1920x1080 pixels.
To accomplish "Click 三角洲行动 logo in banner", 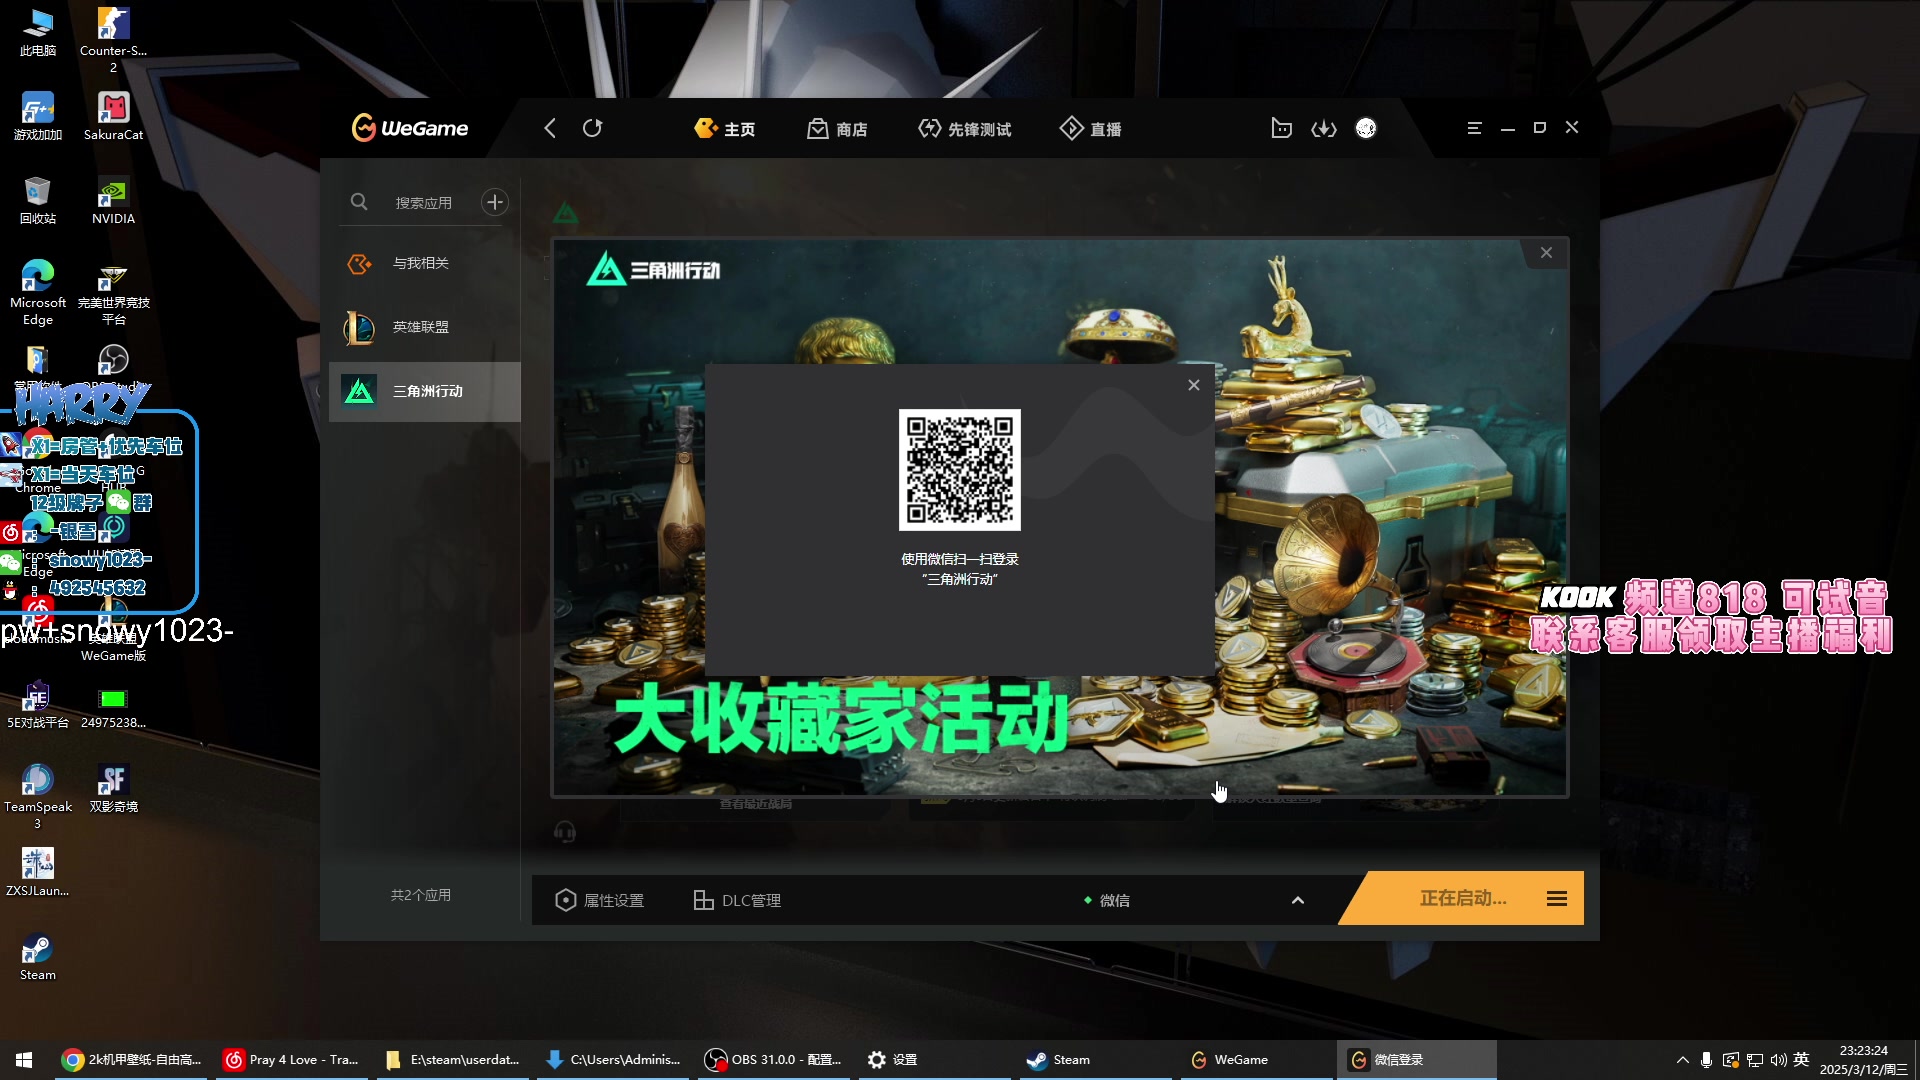I will click(x=653, y=269).
